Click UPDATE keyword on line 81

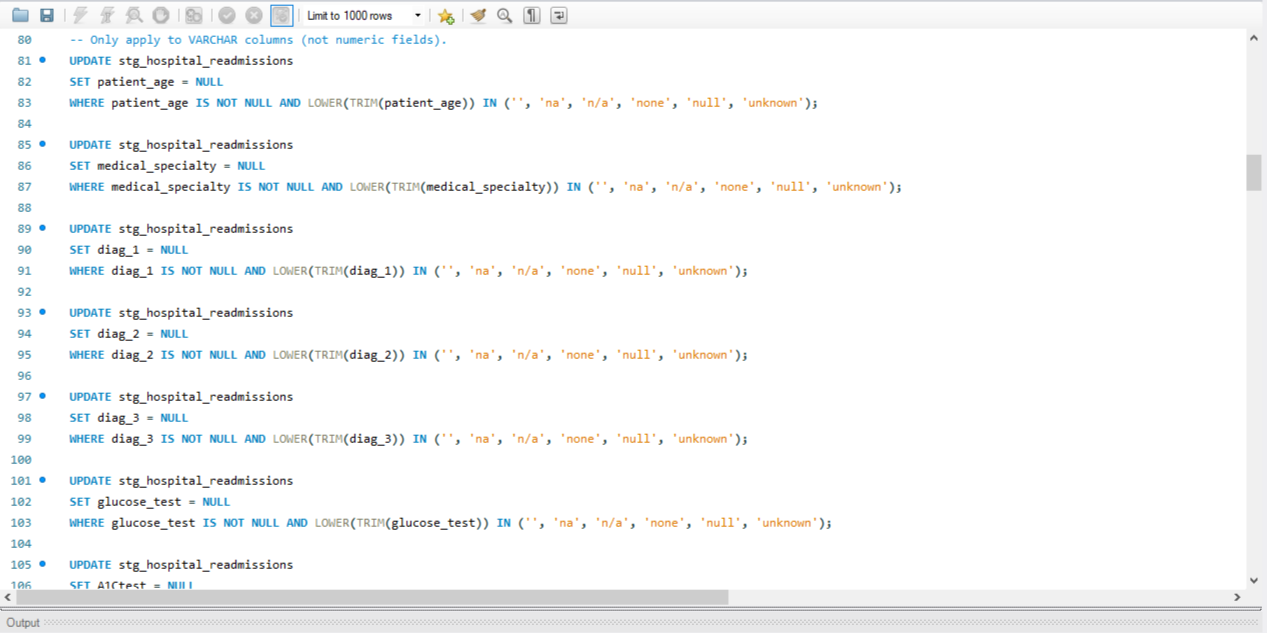(x=90, y=61)
